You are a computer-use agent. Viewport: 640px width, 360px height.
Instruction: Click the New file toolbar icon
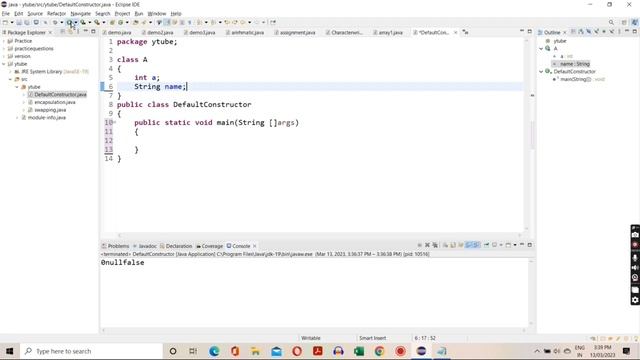5,22
